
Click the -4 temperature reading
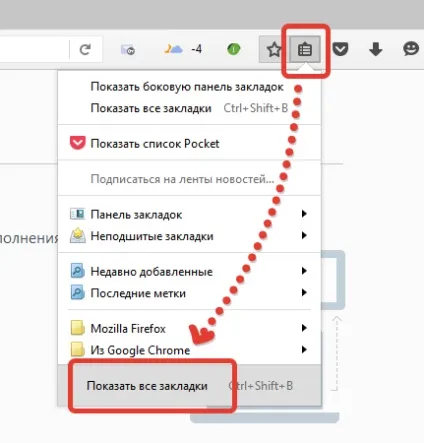[x=197, y=49]
